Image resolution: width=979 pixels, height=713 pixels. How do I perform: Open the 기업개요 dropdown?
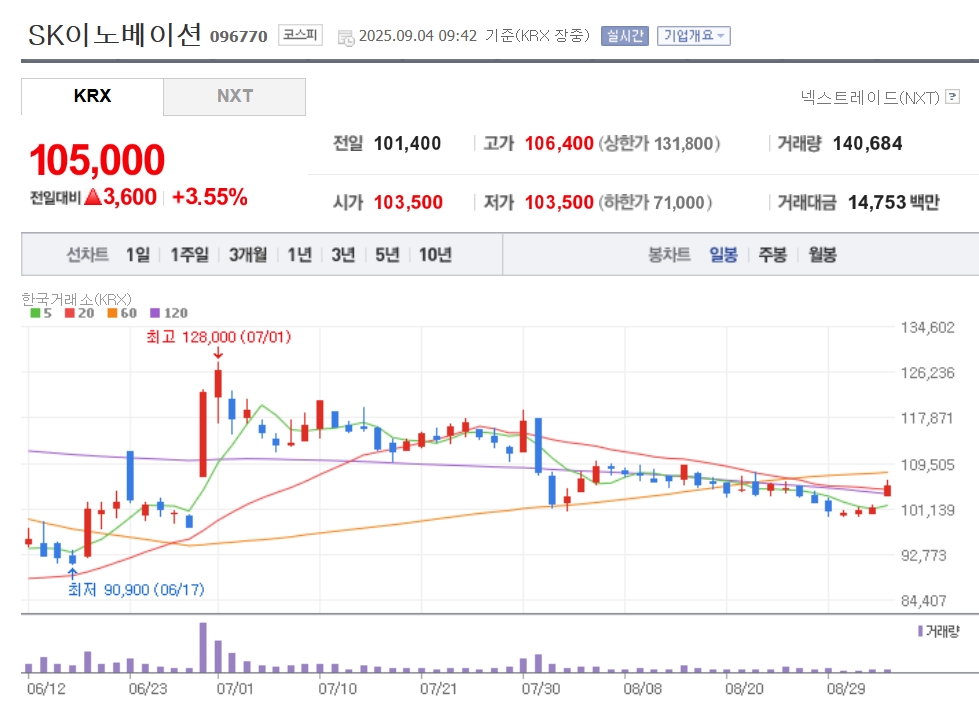[x=694, y=36]
